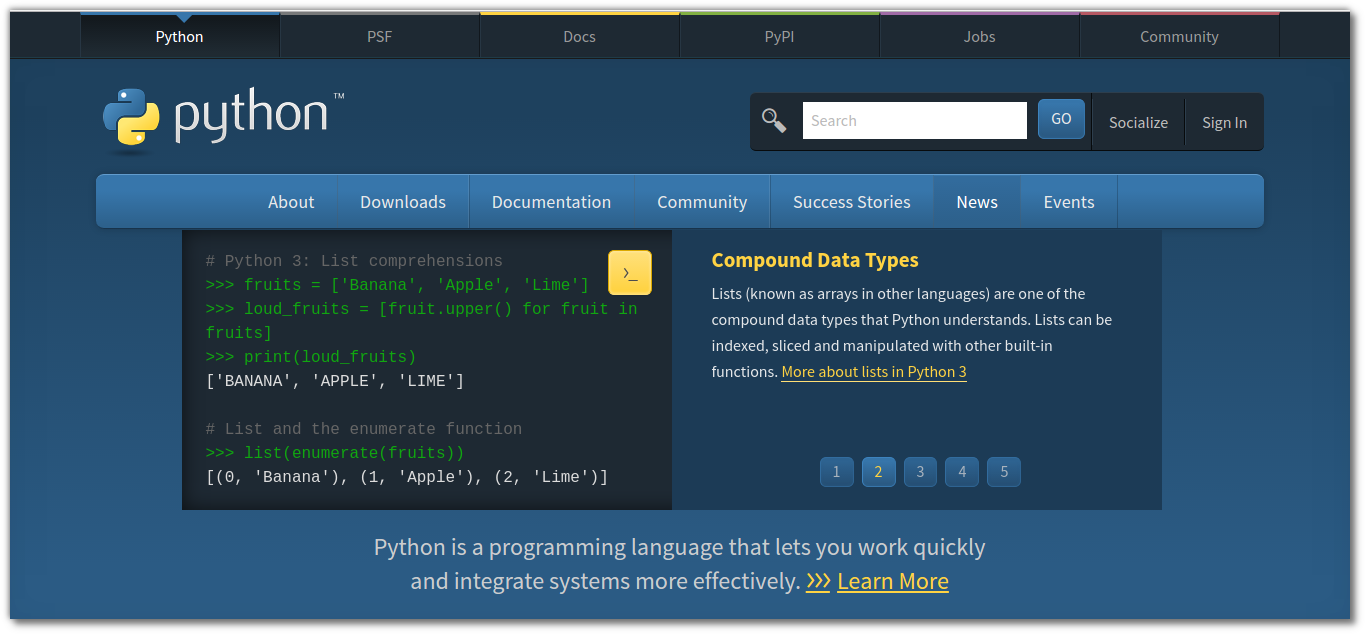Open the Documentation navigation menu

pyautogui.click(x=551, y=202)
